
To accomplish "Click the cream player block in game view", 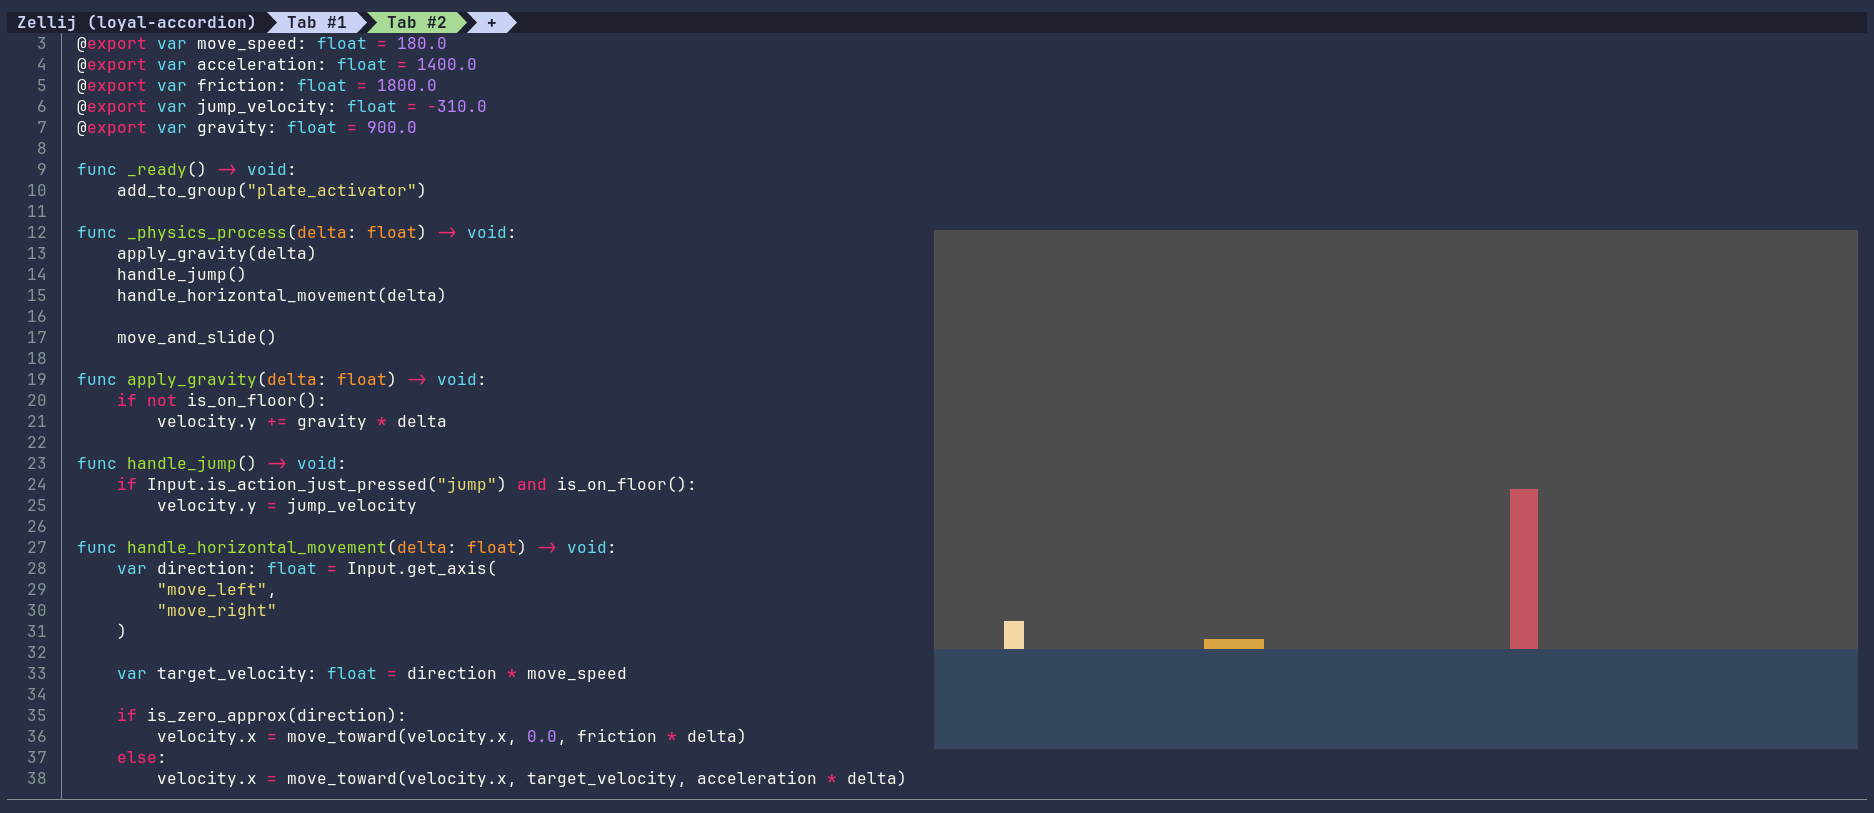I will click(x=1014, y=635).
